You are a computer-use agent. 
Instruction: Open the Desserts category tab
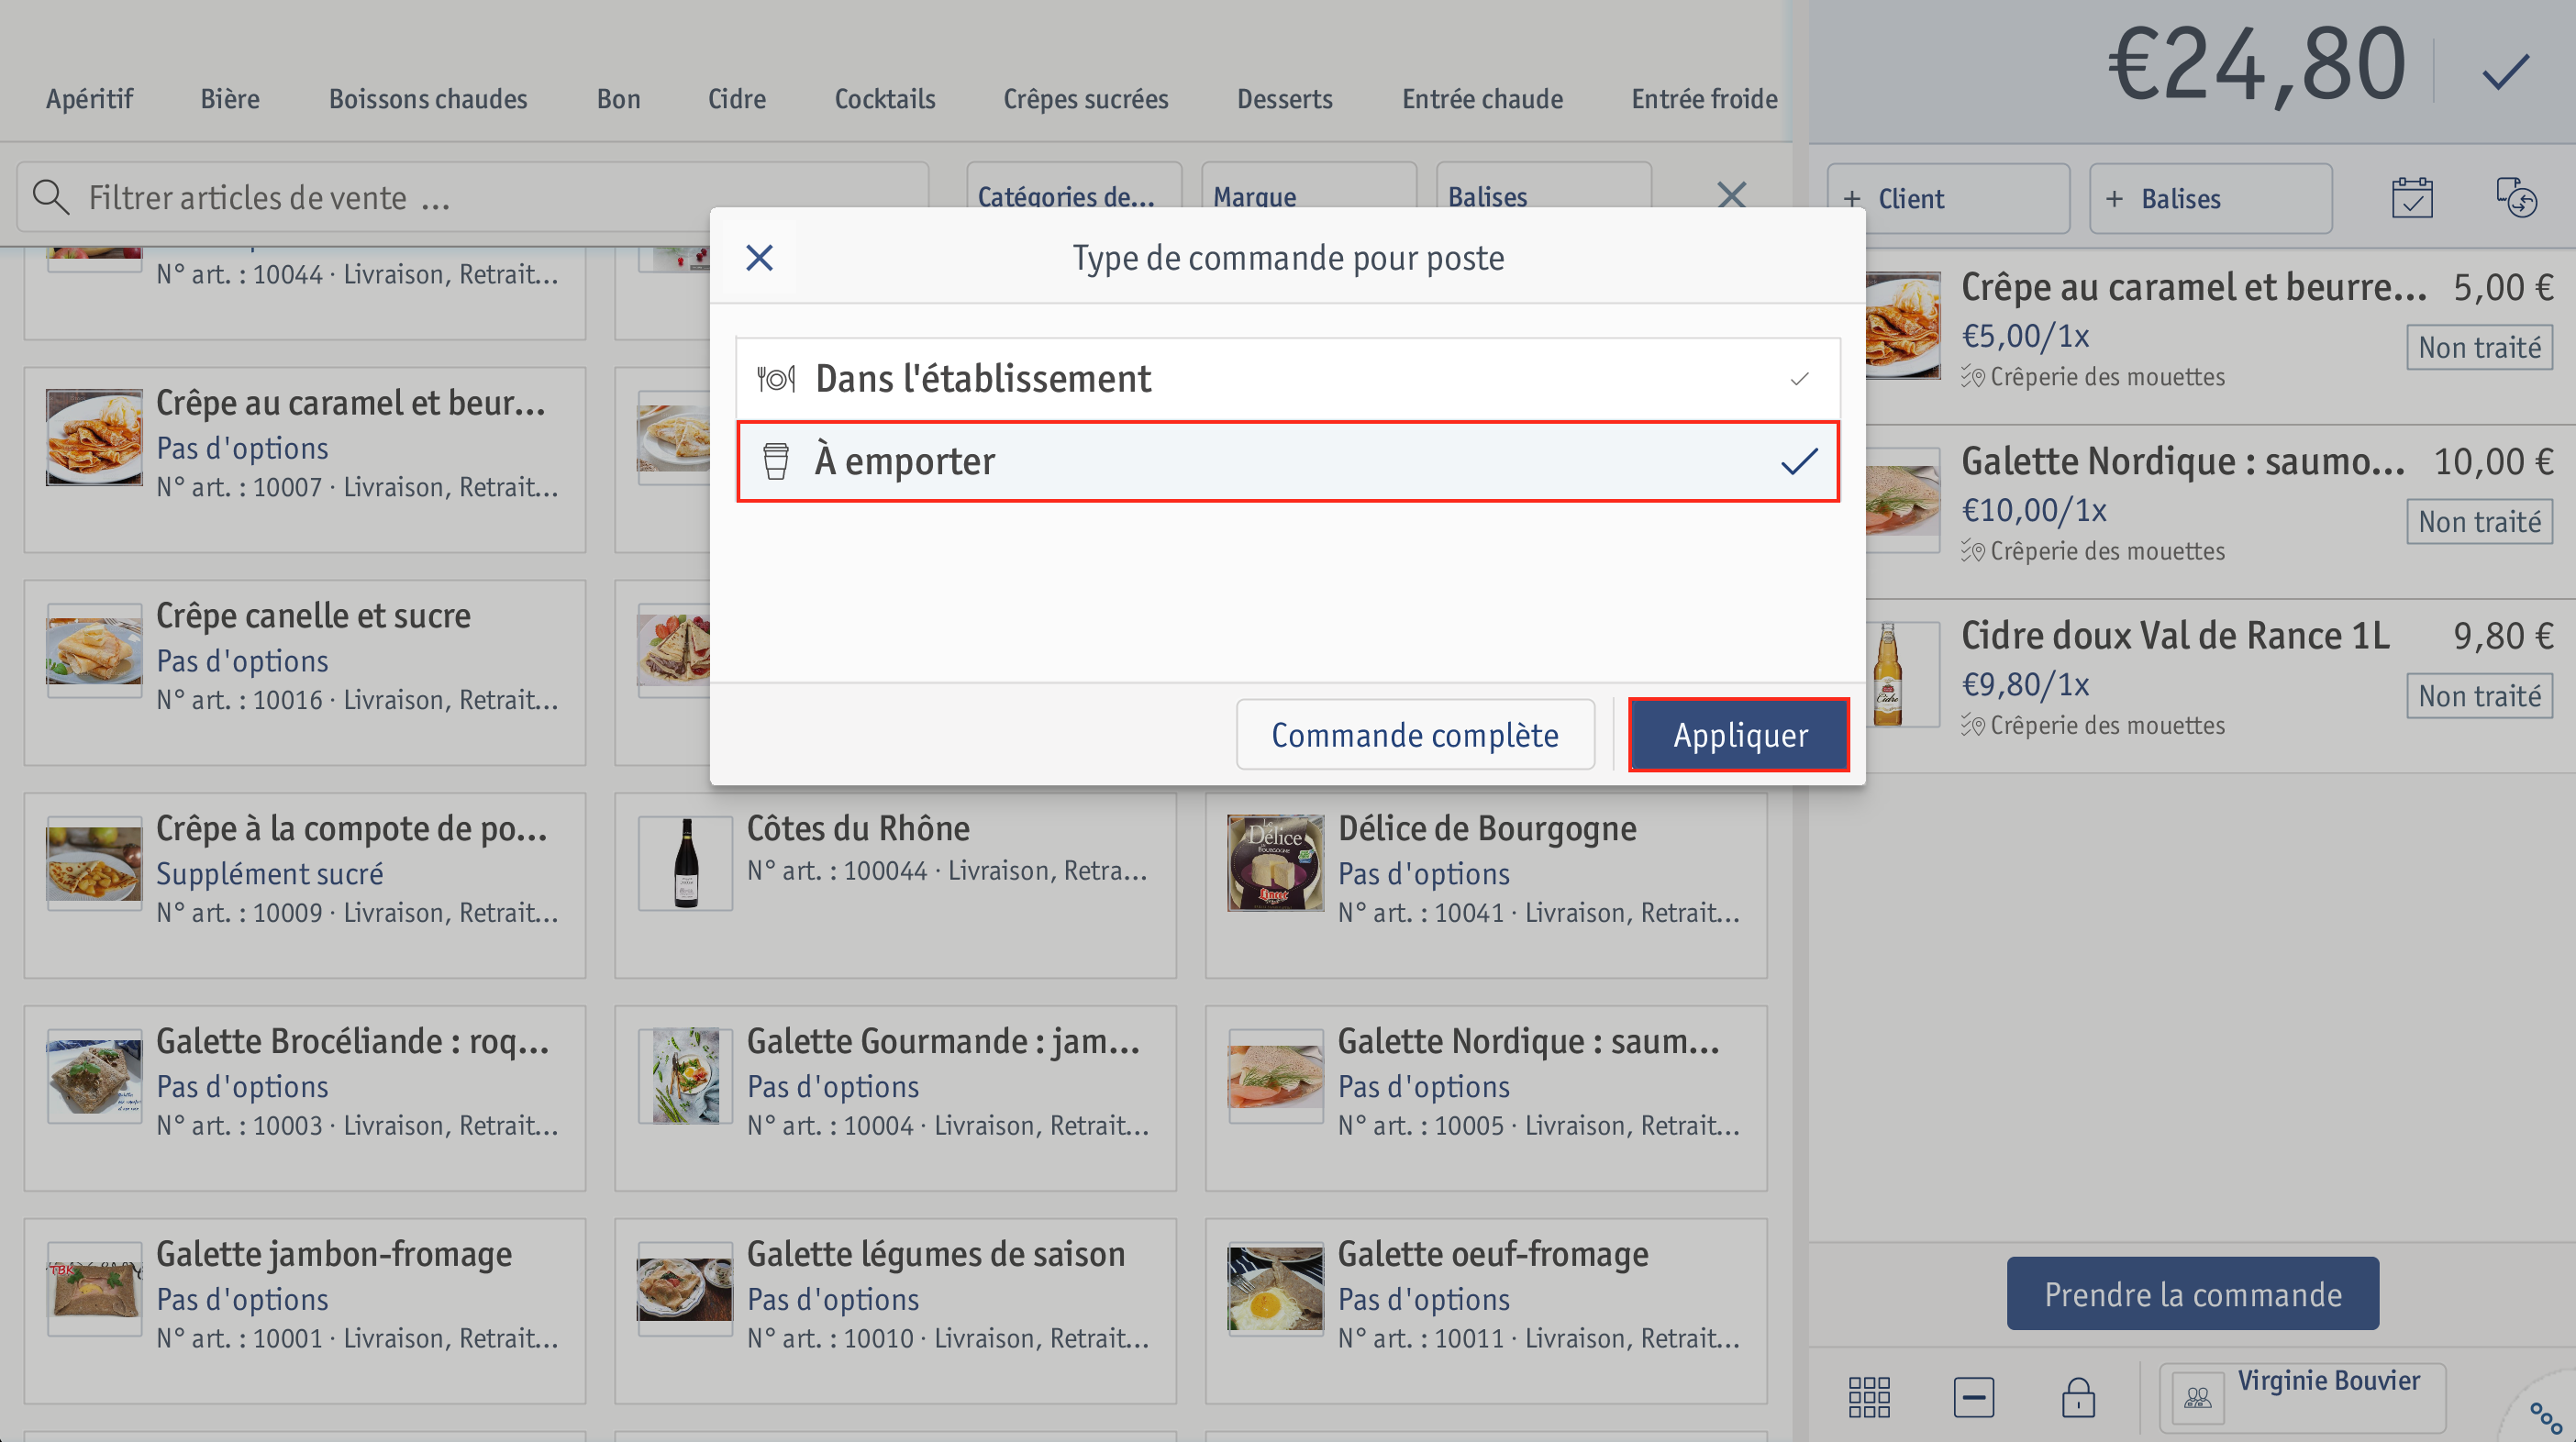coord(1285,99)
